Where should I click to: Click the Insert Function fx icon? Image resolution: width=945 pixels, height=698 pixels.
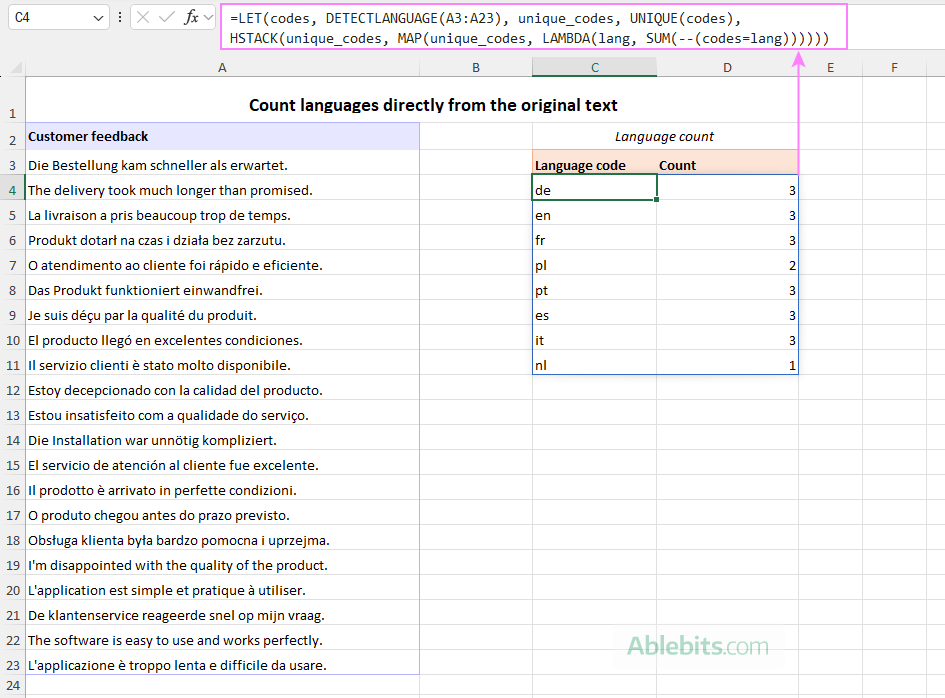coord(192,17)
